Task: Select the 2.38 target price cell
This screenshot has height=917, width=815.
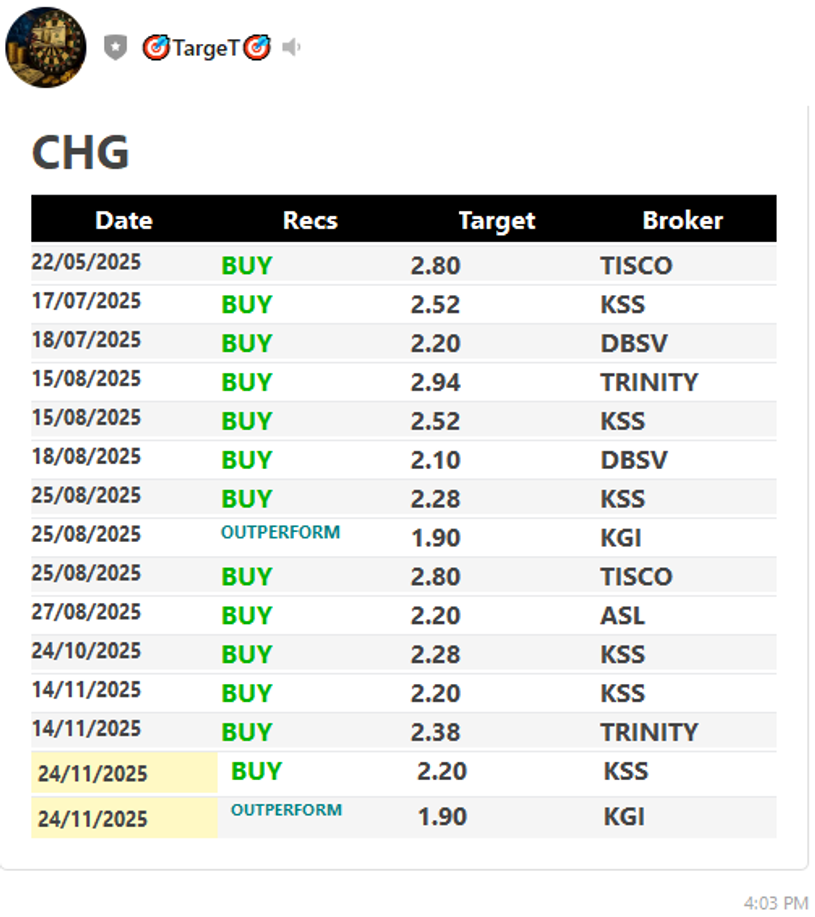Action: [435, 732]
